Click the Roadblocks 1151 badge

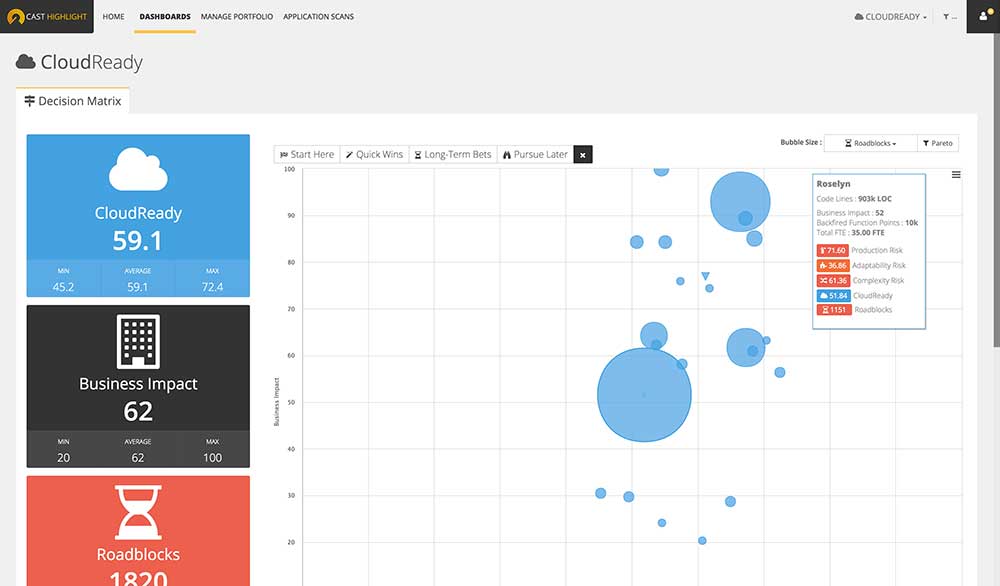(x=834, y=310)
